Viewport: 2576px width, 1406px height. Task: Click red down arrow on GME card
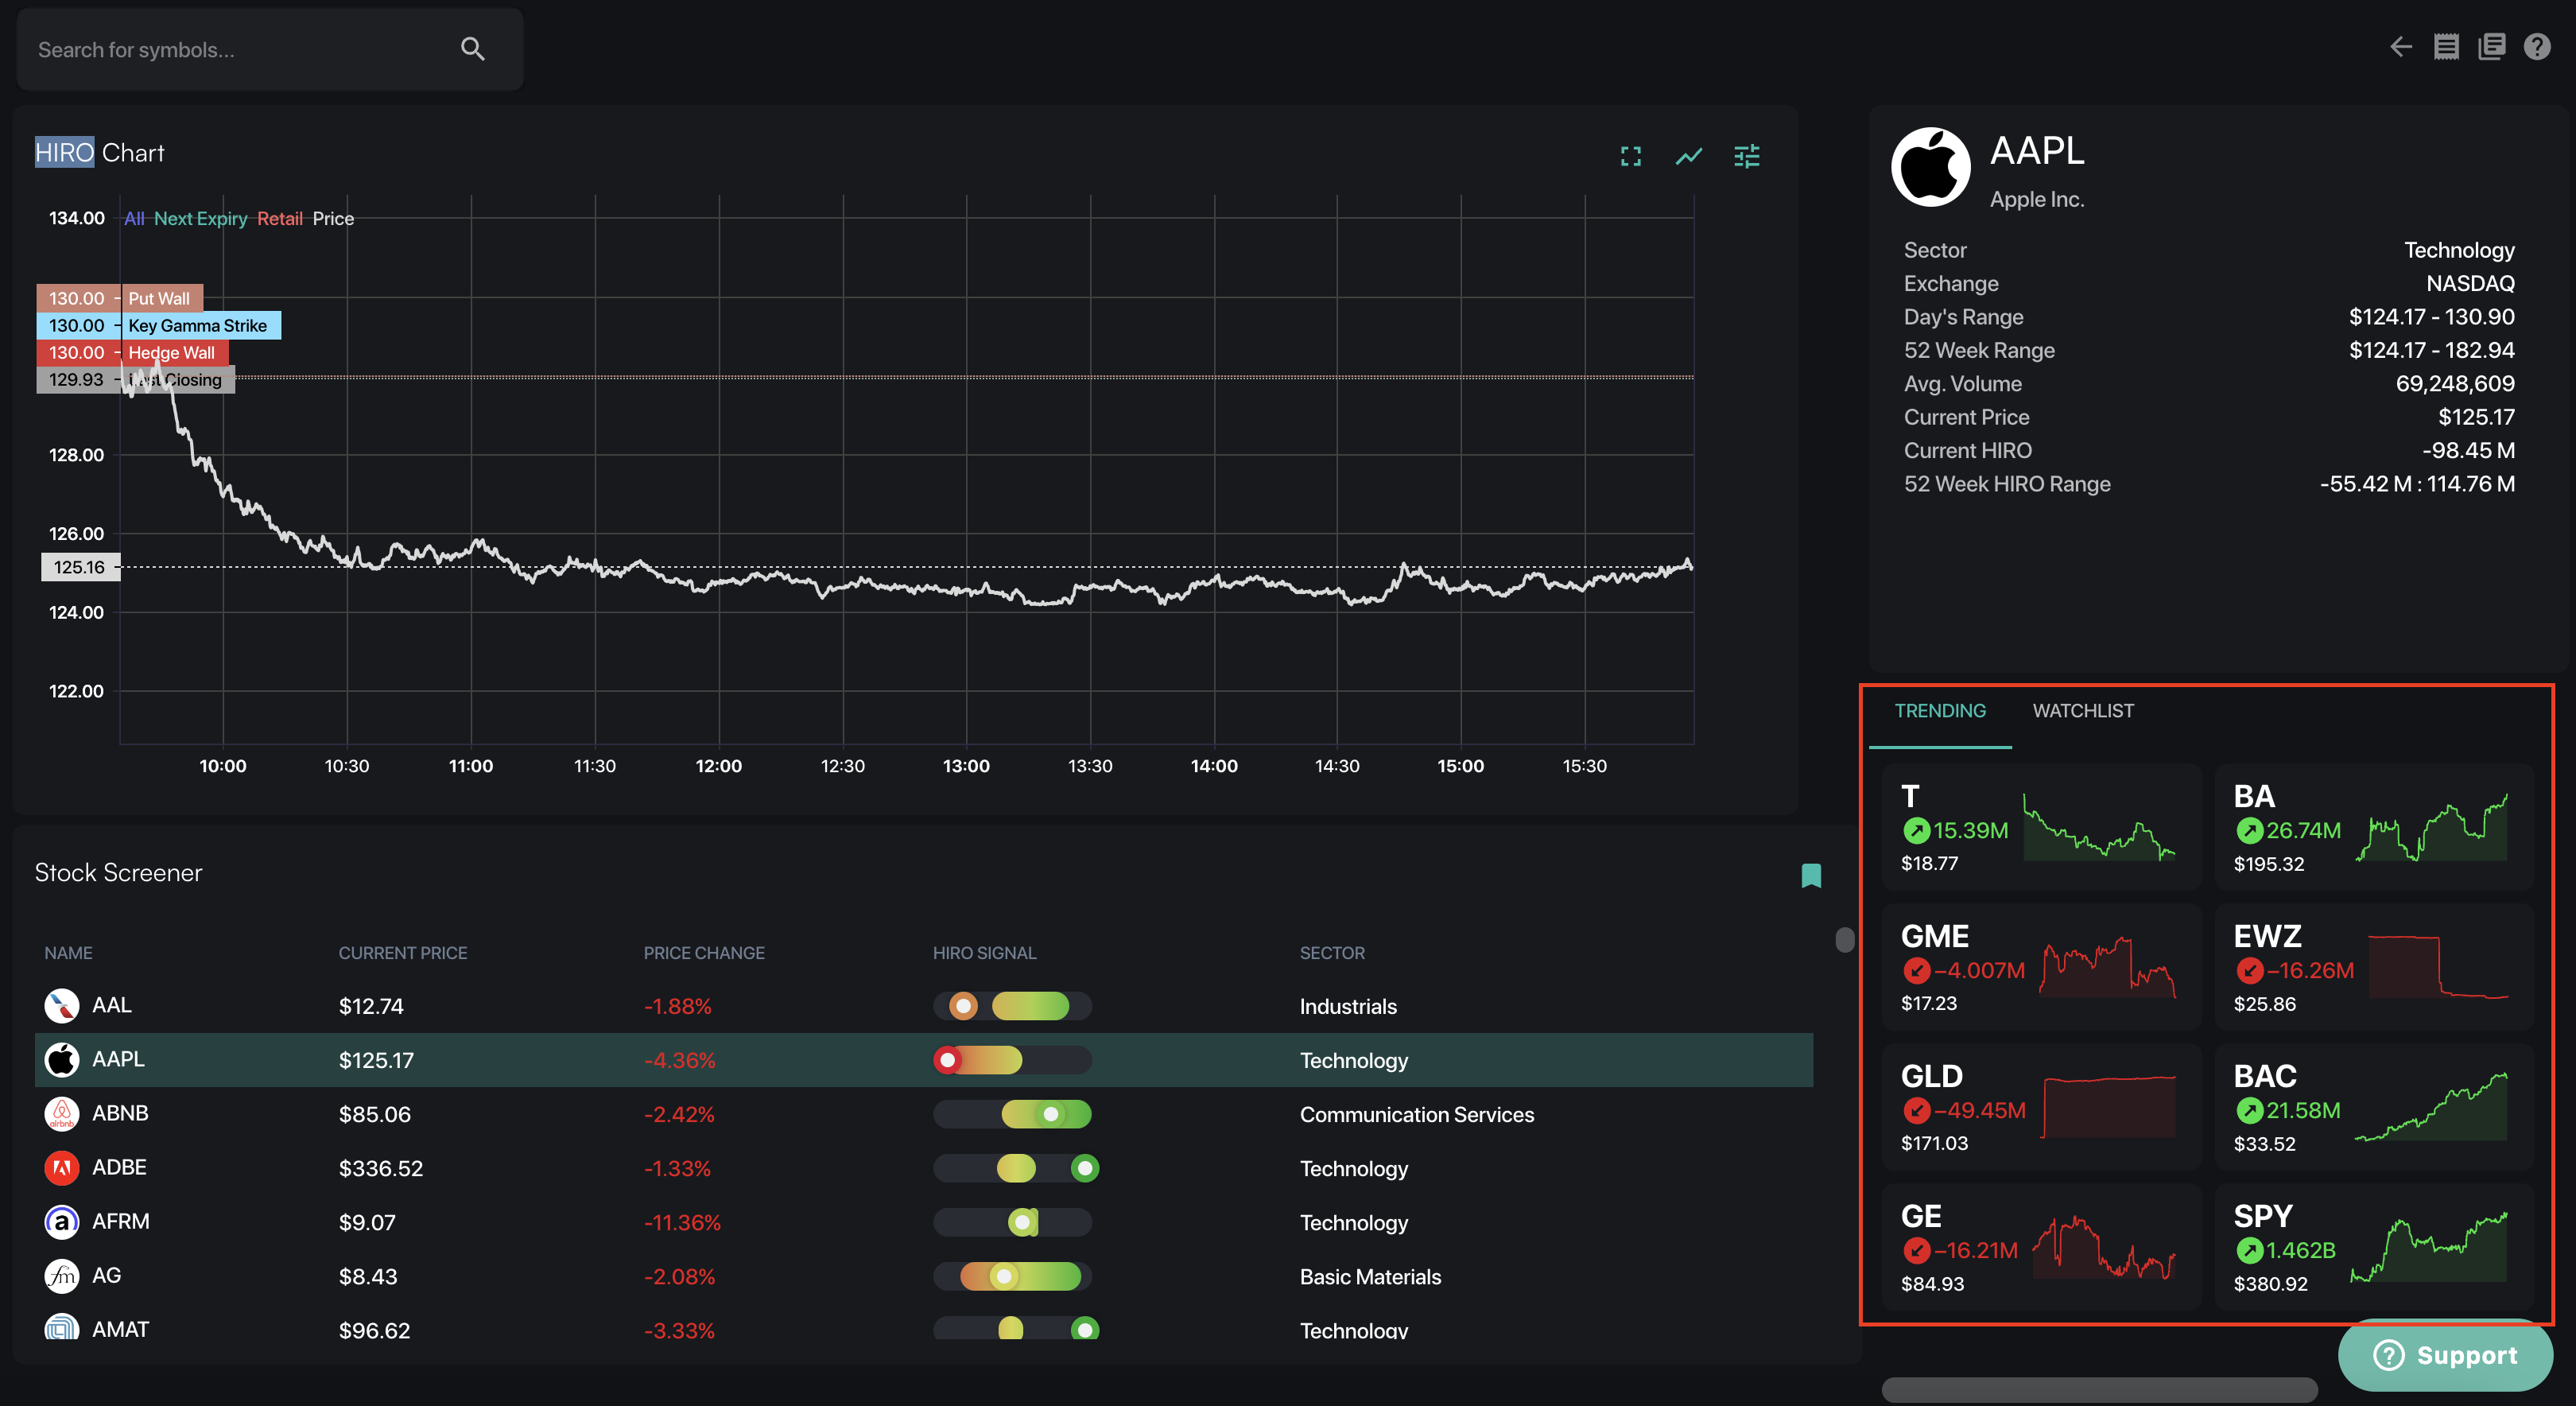coord(1916,970)
